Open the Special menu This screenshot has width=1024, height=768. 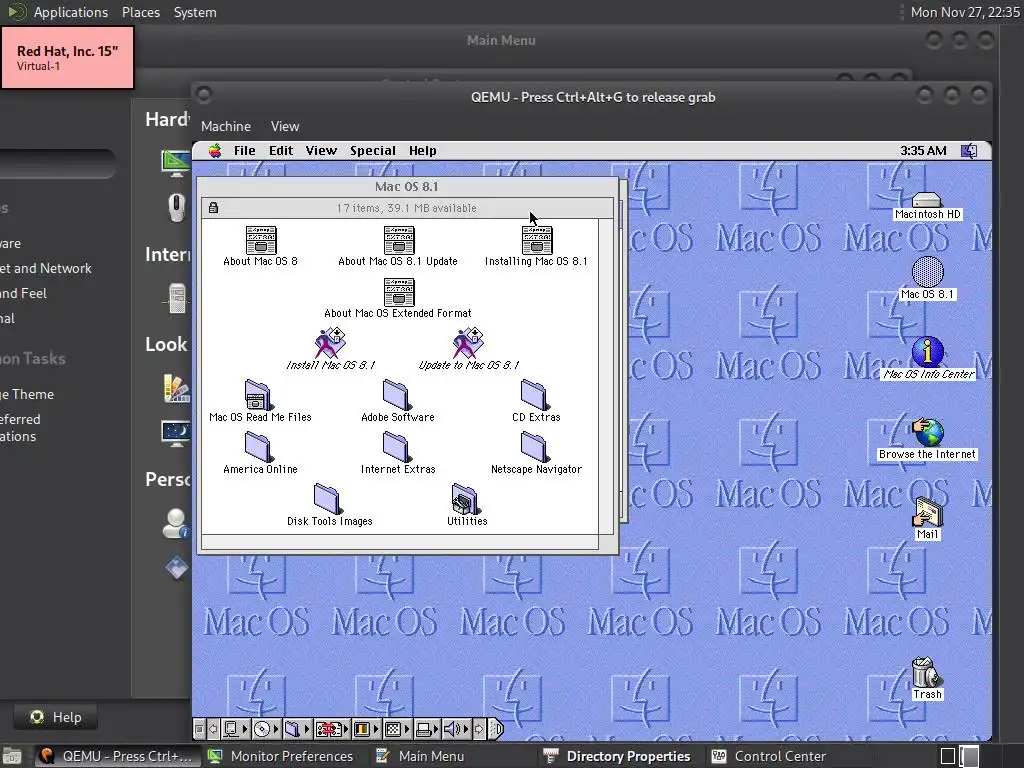pos(373,151)
